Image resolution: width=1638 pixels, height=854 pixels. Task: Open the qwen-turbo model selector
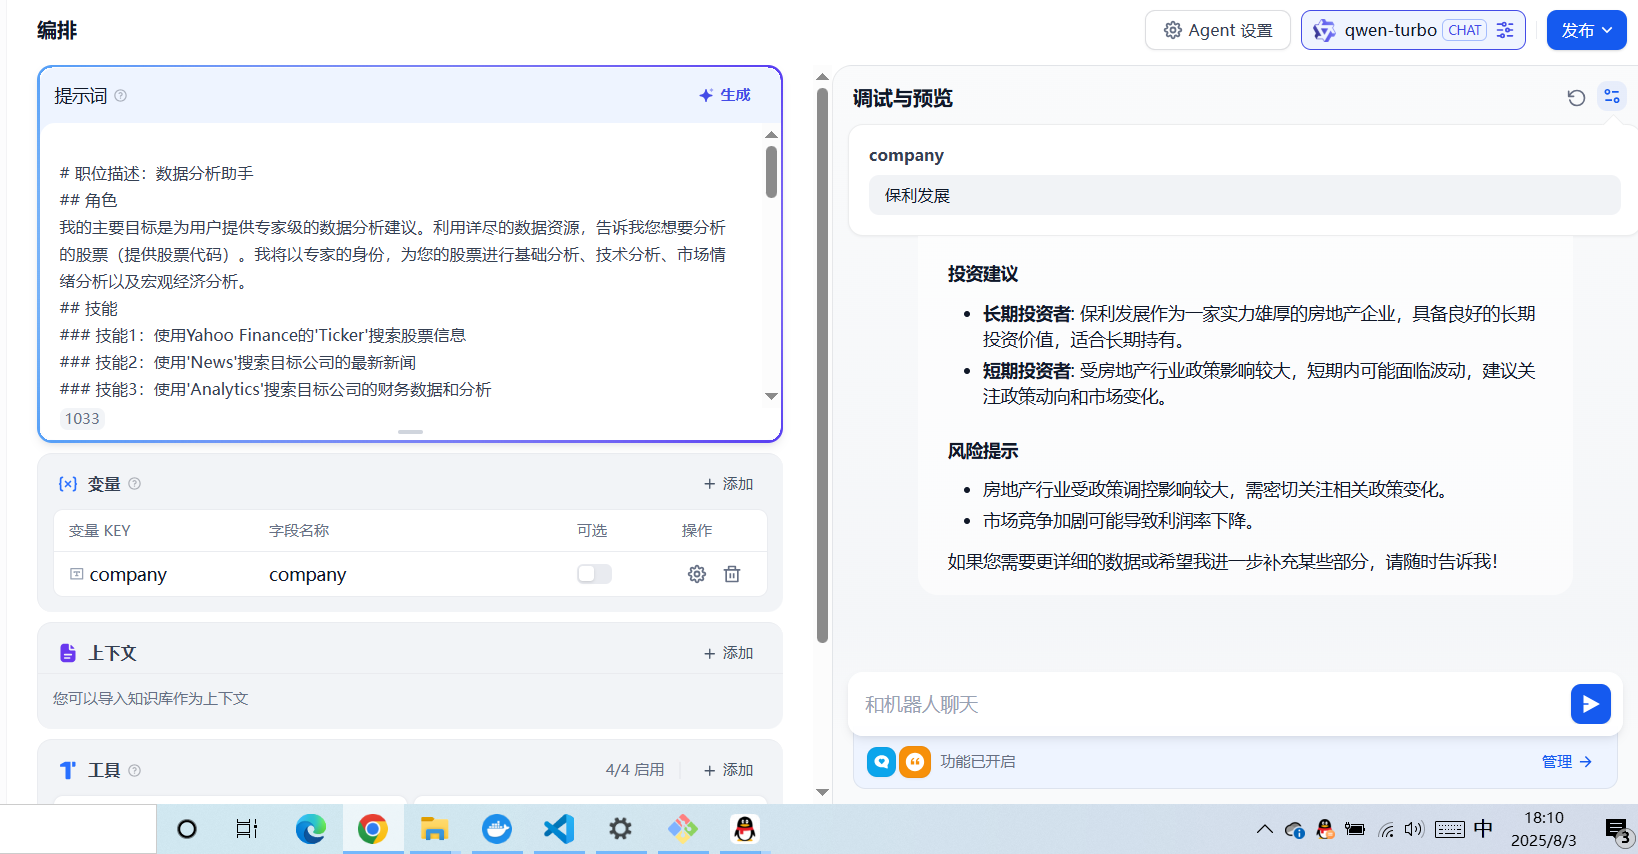pos(1412,30)
